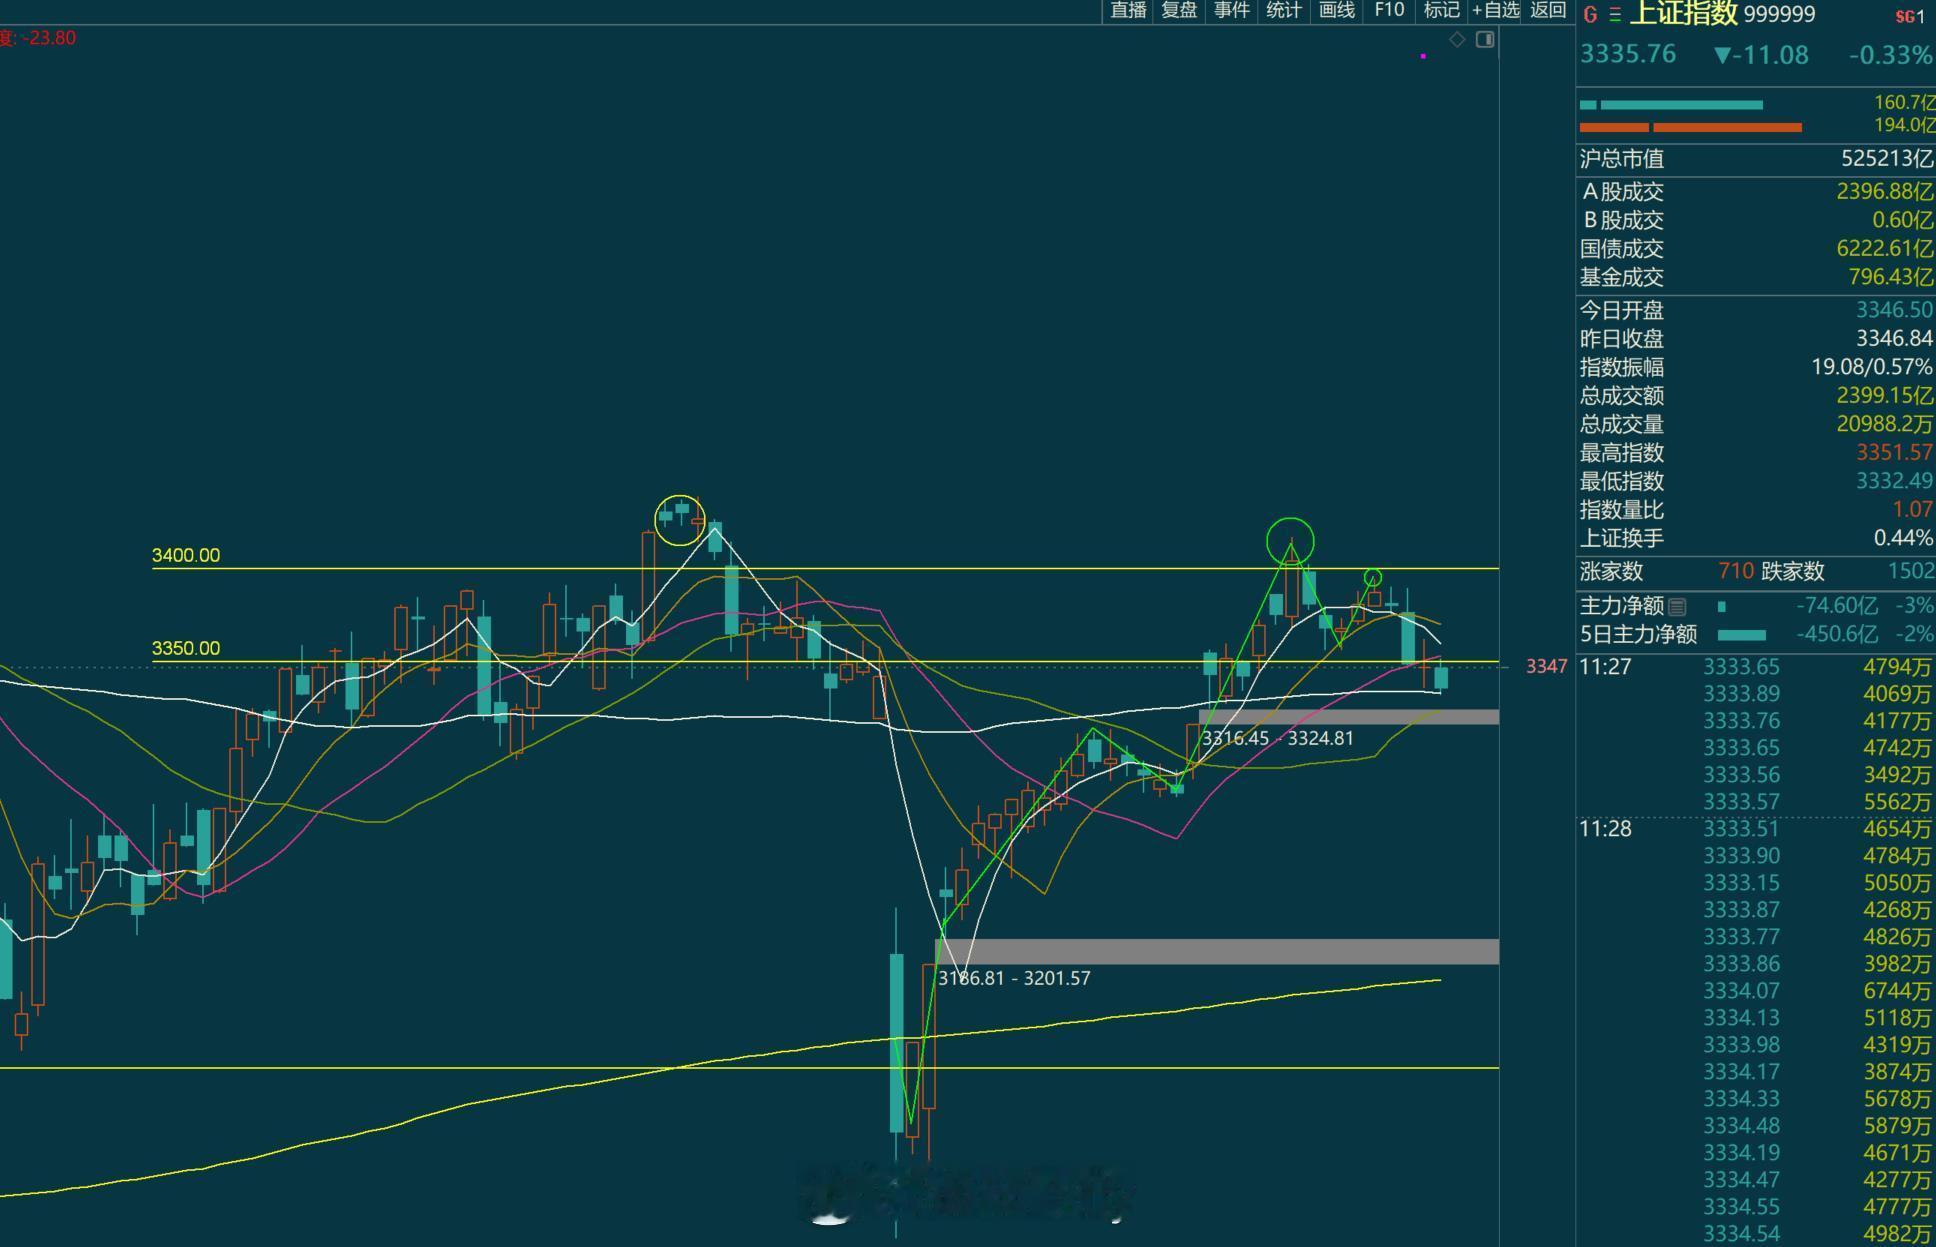Image resolution: width=1936 pixels, height=1247 pixels.
Task: Click the diamond icon above the chart
Action: [1457, 39]
